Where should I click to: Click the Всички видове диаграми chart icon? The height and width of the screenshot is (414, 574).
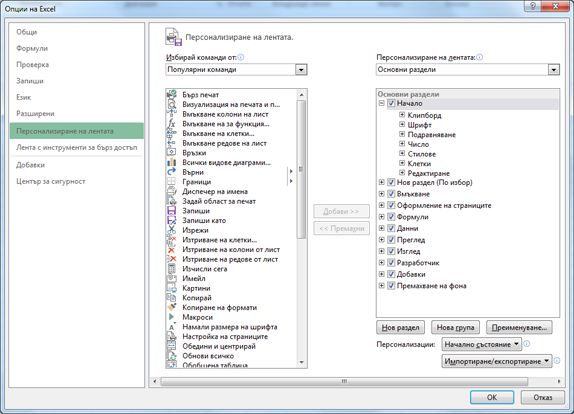tap(171, 163)
